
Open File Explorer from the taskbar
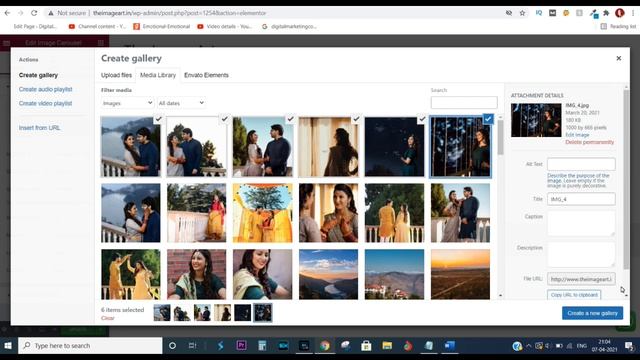point(387,346)
